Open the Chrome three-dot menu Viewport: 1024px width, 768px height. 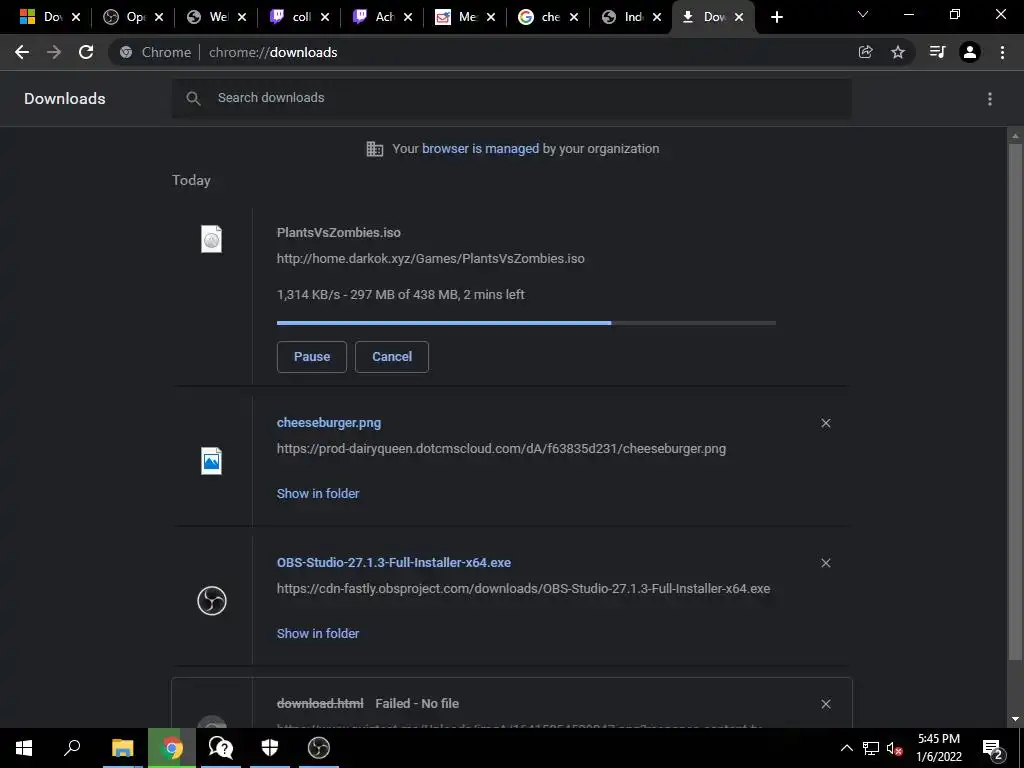(1002, 52)
